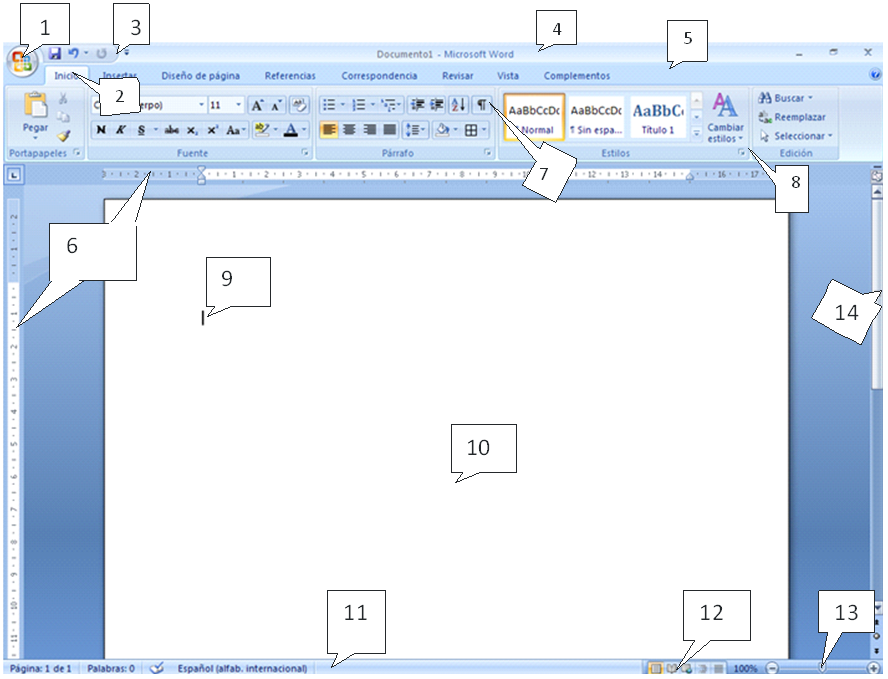Switch to Web layout view in status bar
Viewport: 888px width, 679px height.
(x=687, y=668)
